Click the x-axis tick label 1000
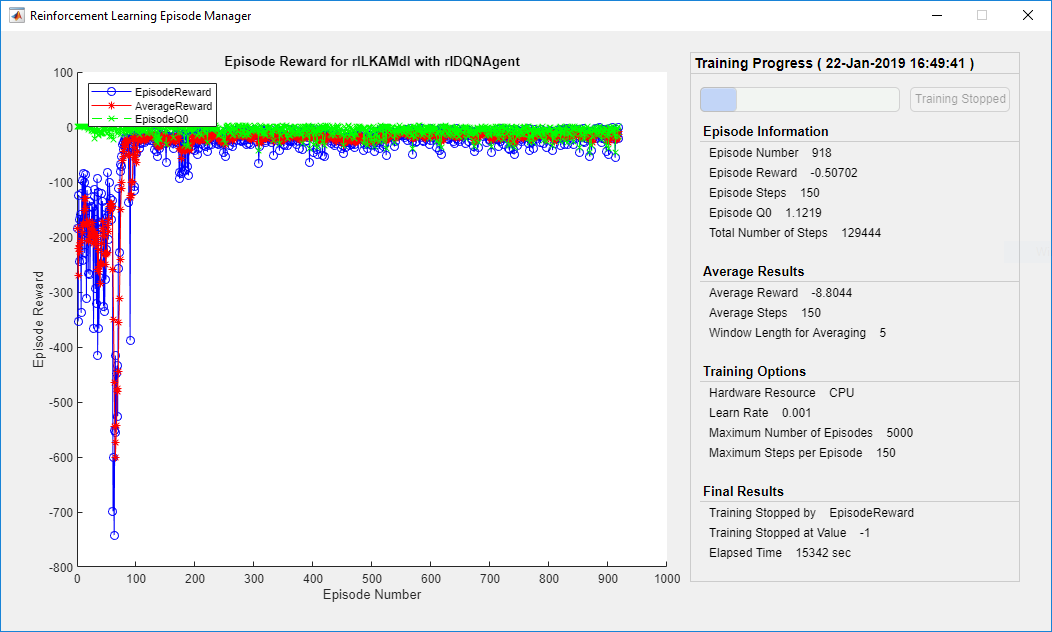 (x=667, y=578)
